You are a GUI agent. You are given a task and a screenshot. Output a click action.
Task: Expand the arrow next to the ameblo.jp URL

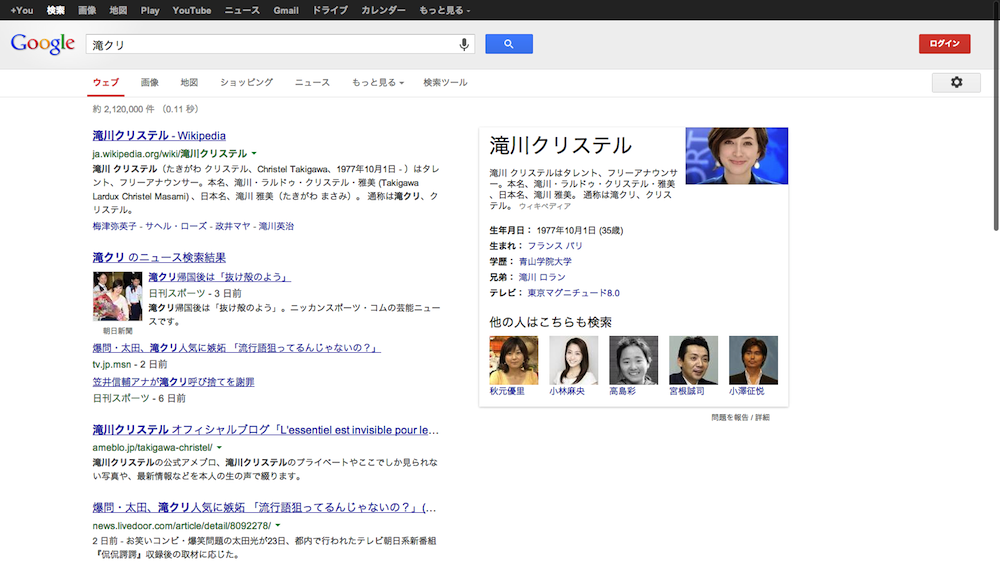point(219,447)
